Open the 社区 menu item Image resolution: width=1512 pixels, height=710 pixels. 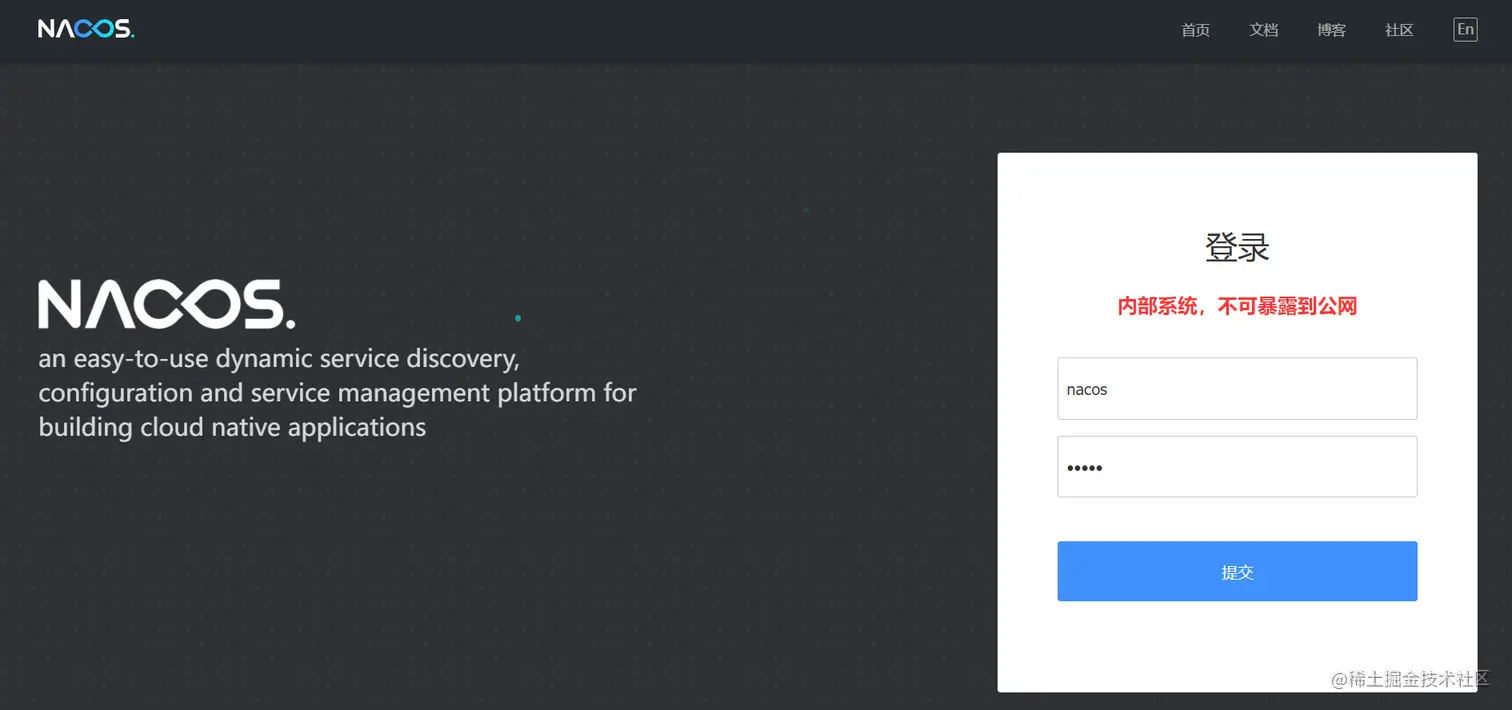[x=1399, y=30]
